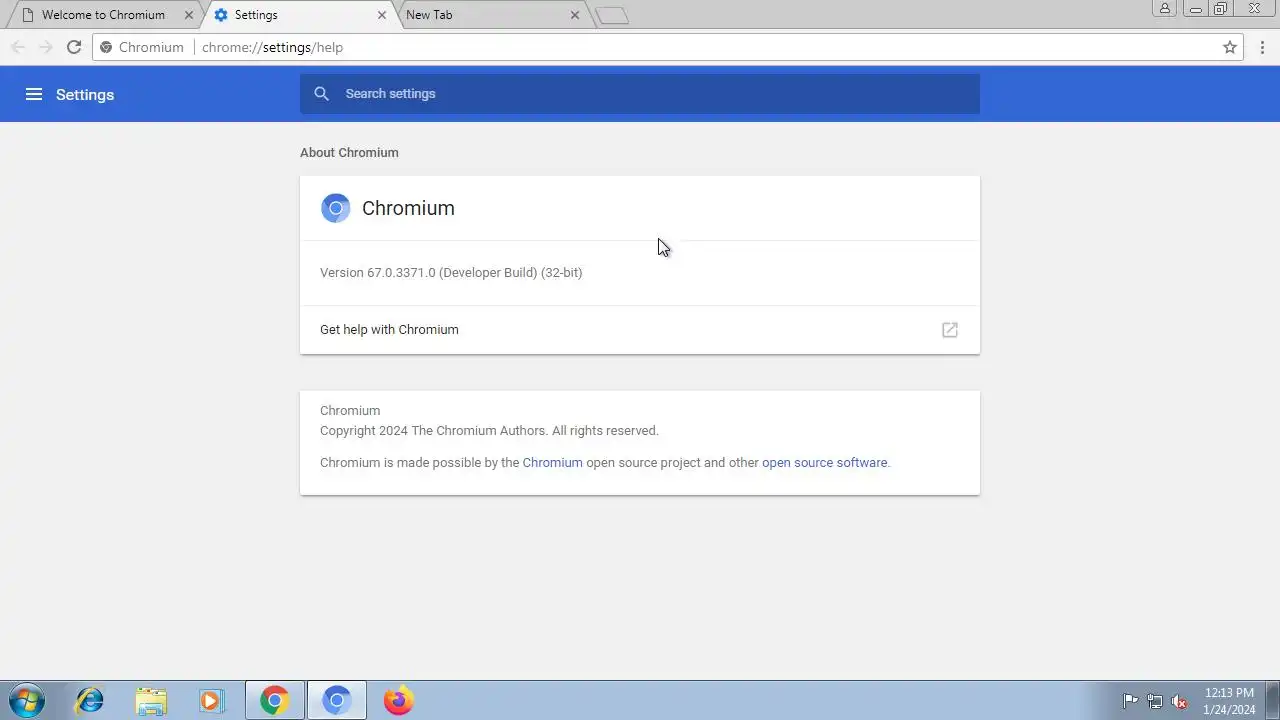Open a new tab with the tab-strip button
Screen dimensions: 1280x720
(x=612, y=16)
